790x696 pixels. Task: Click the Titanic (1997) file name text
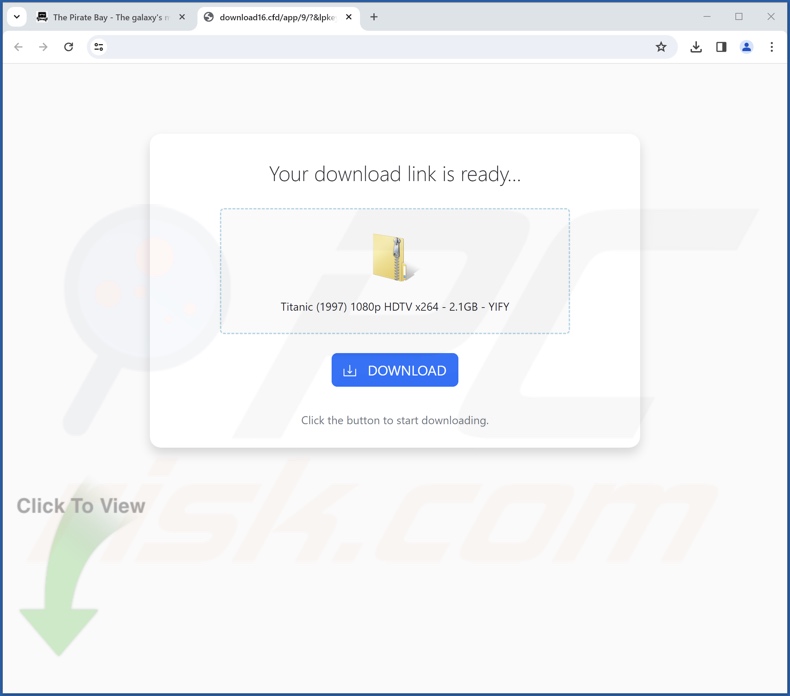[395, 306]
